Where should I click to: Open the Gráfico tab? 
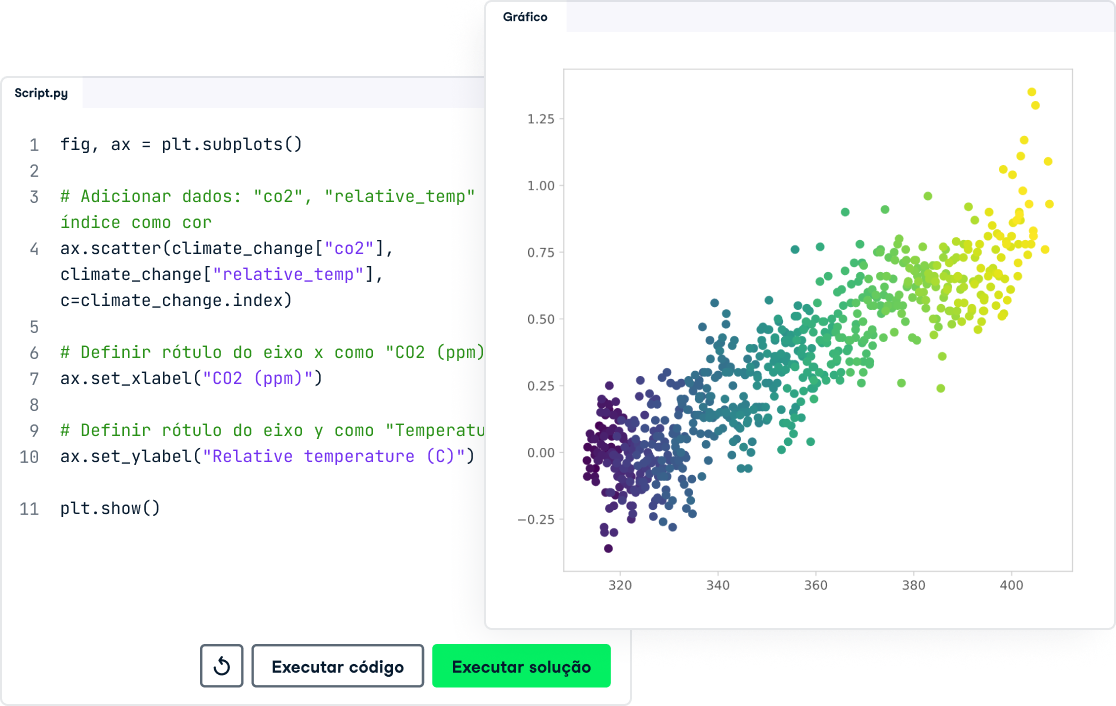(526, 17)
